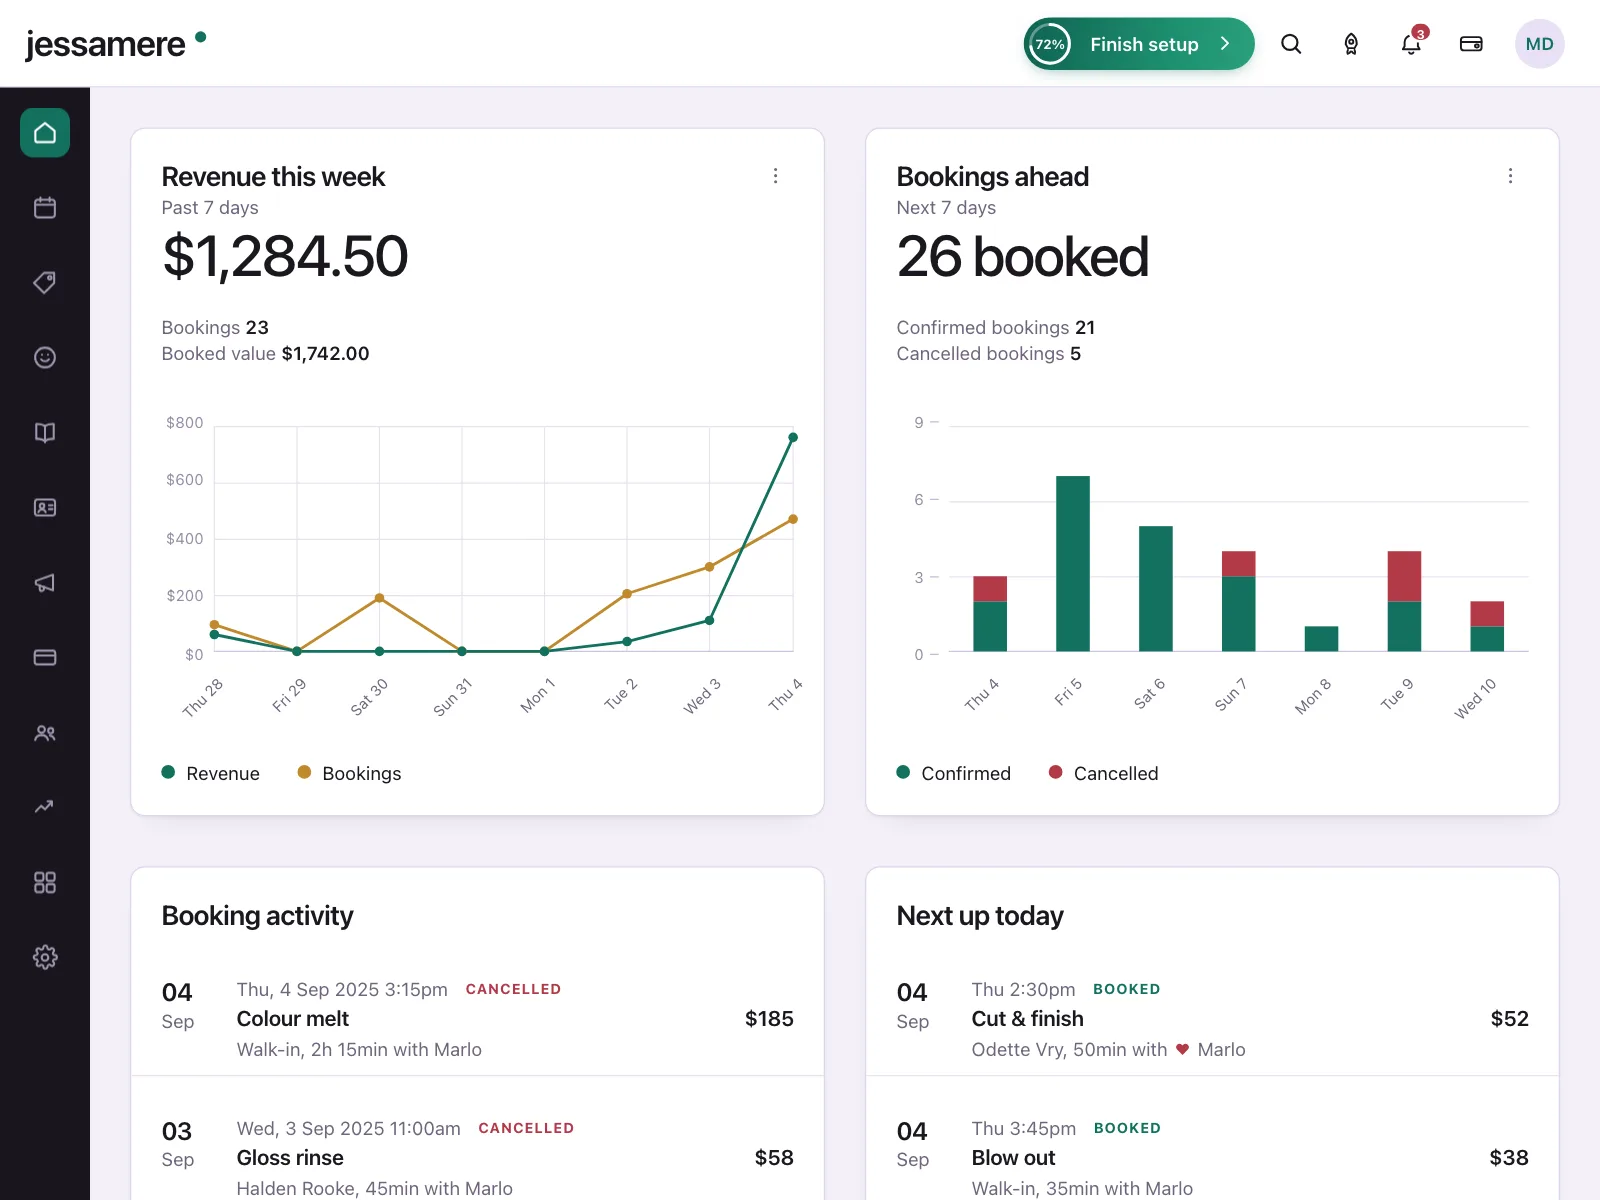Toggle the Bookings legend item
The width and height of the screenshot is (1600, 1200).
click(350, 773)
